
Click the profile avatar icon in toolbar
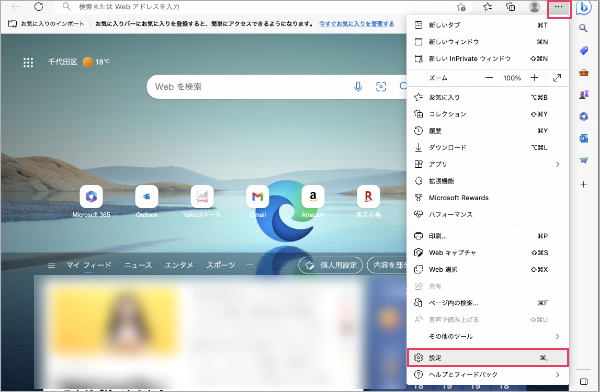point(534,7)
